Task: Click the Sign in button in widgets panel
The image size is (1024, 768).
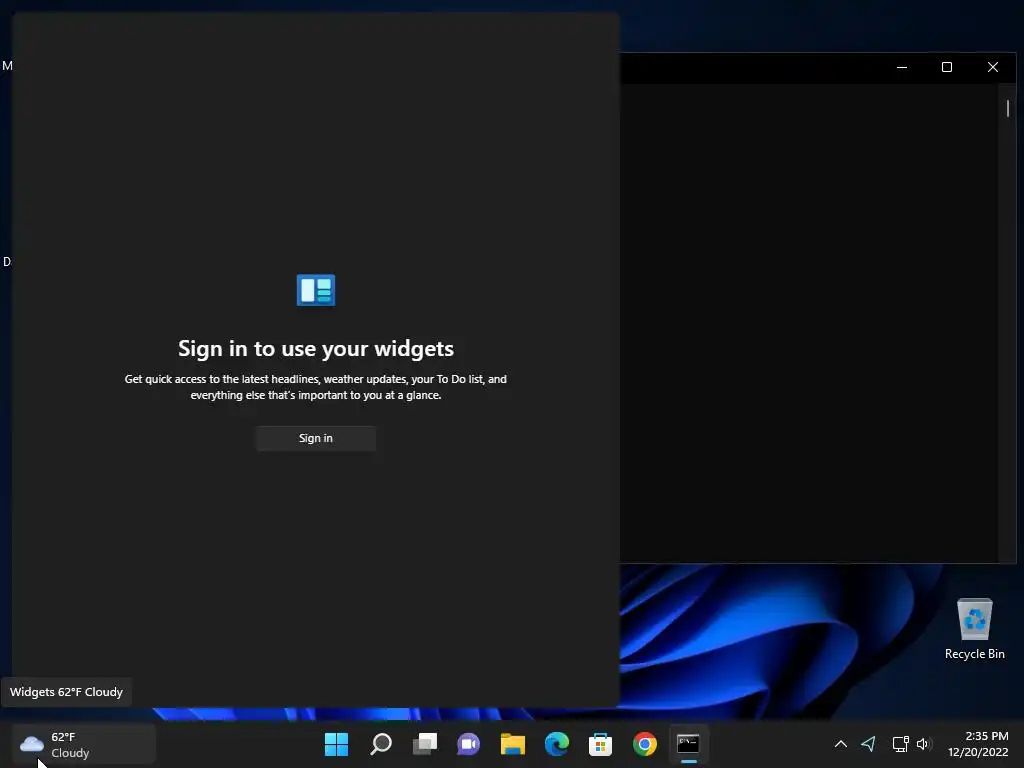Action: [x=315, y=438]
